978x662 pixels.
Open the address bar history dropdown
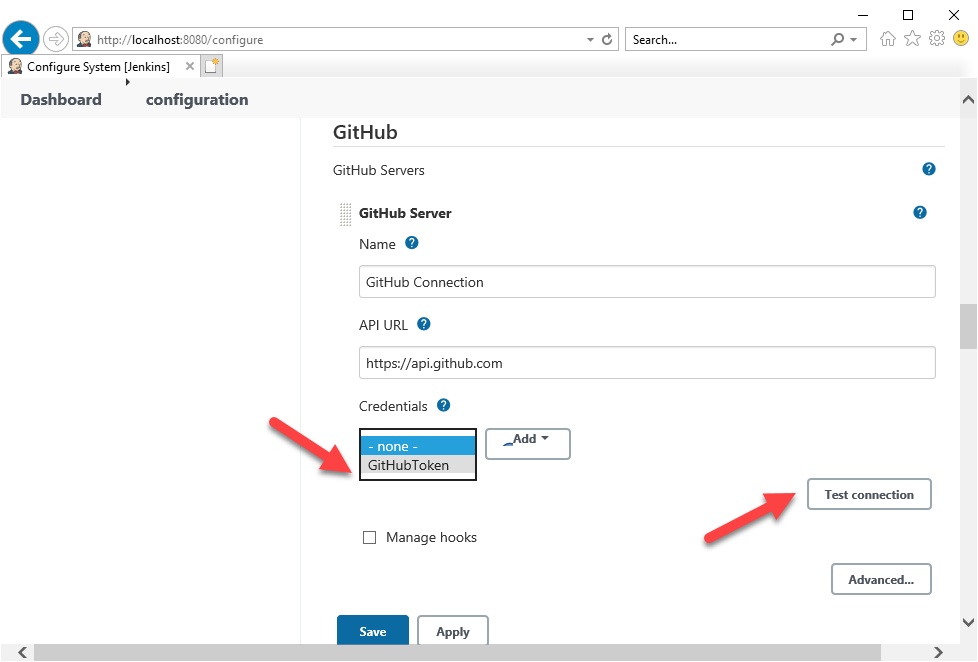coord(590,39)
